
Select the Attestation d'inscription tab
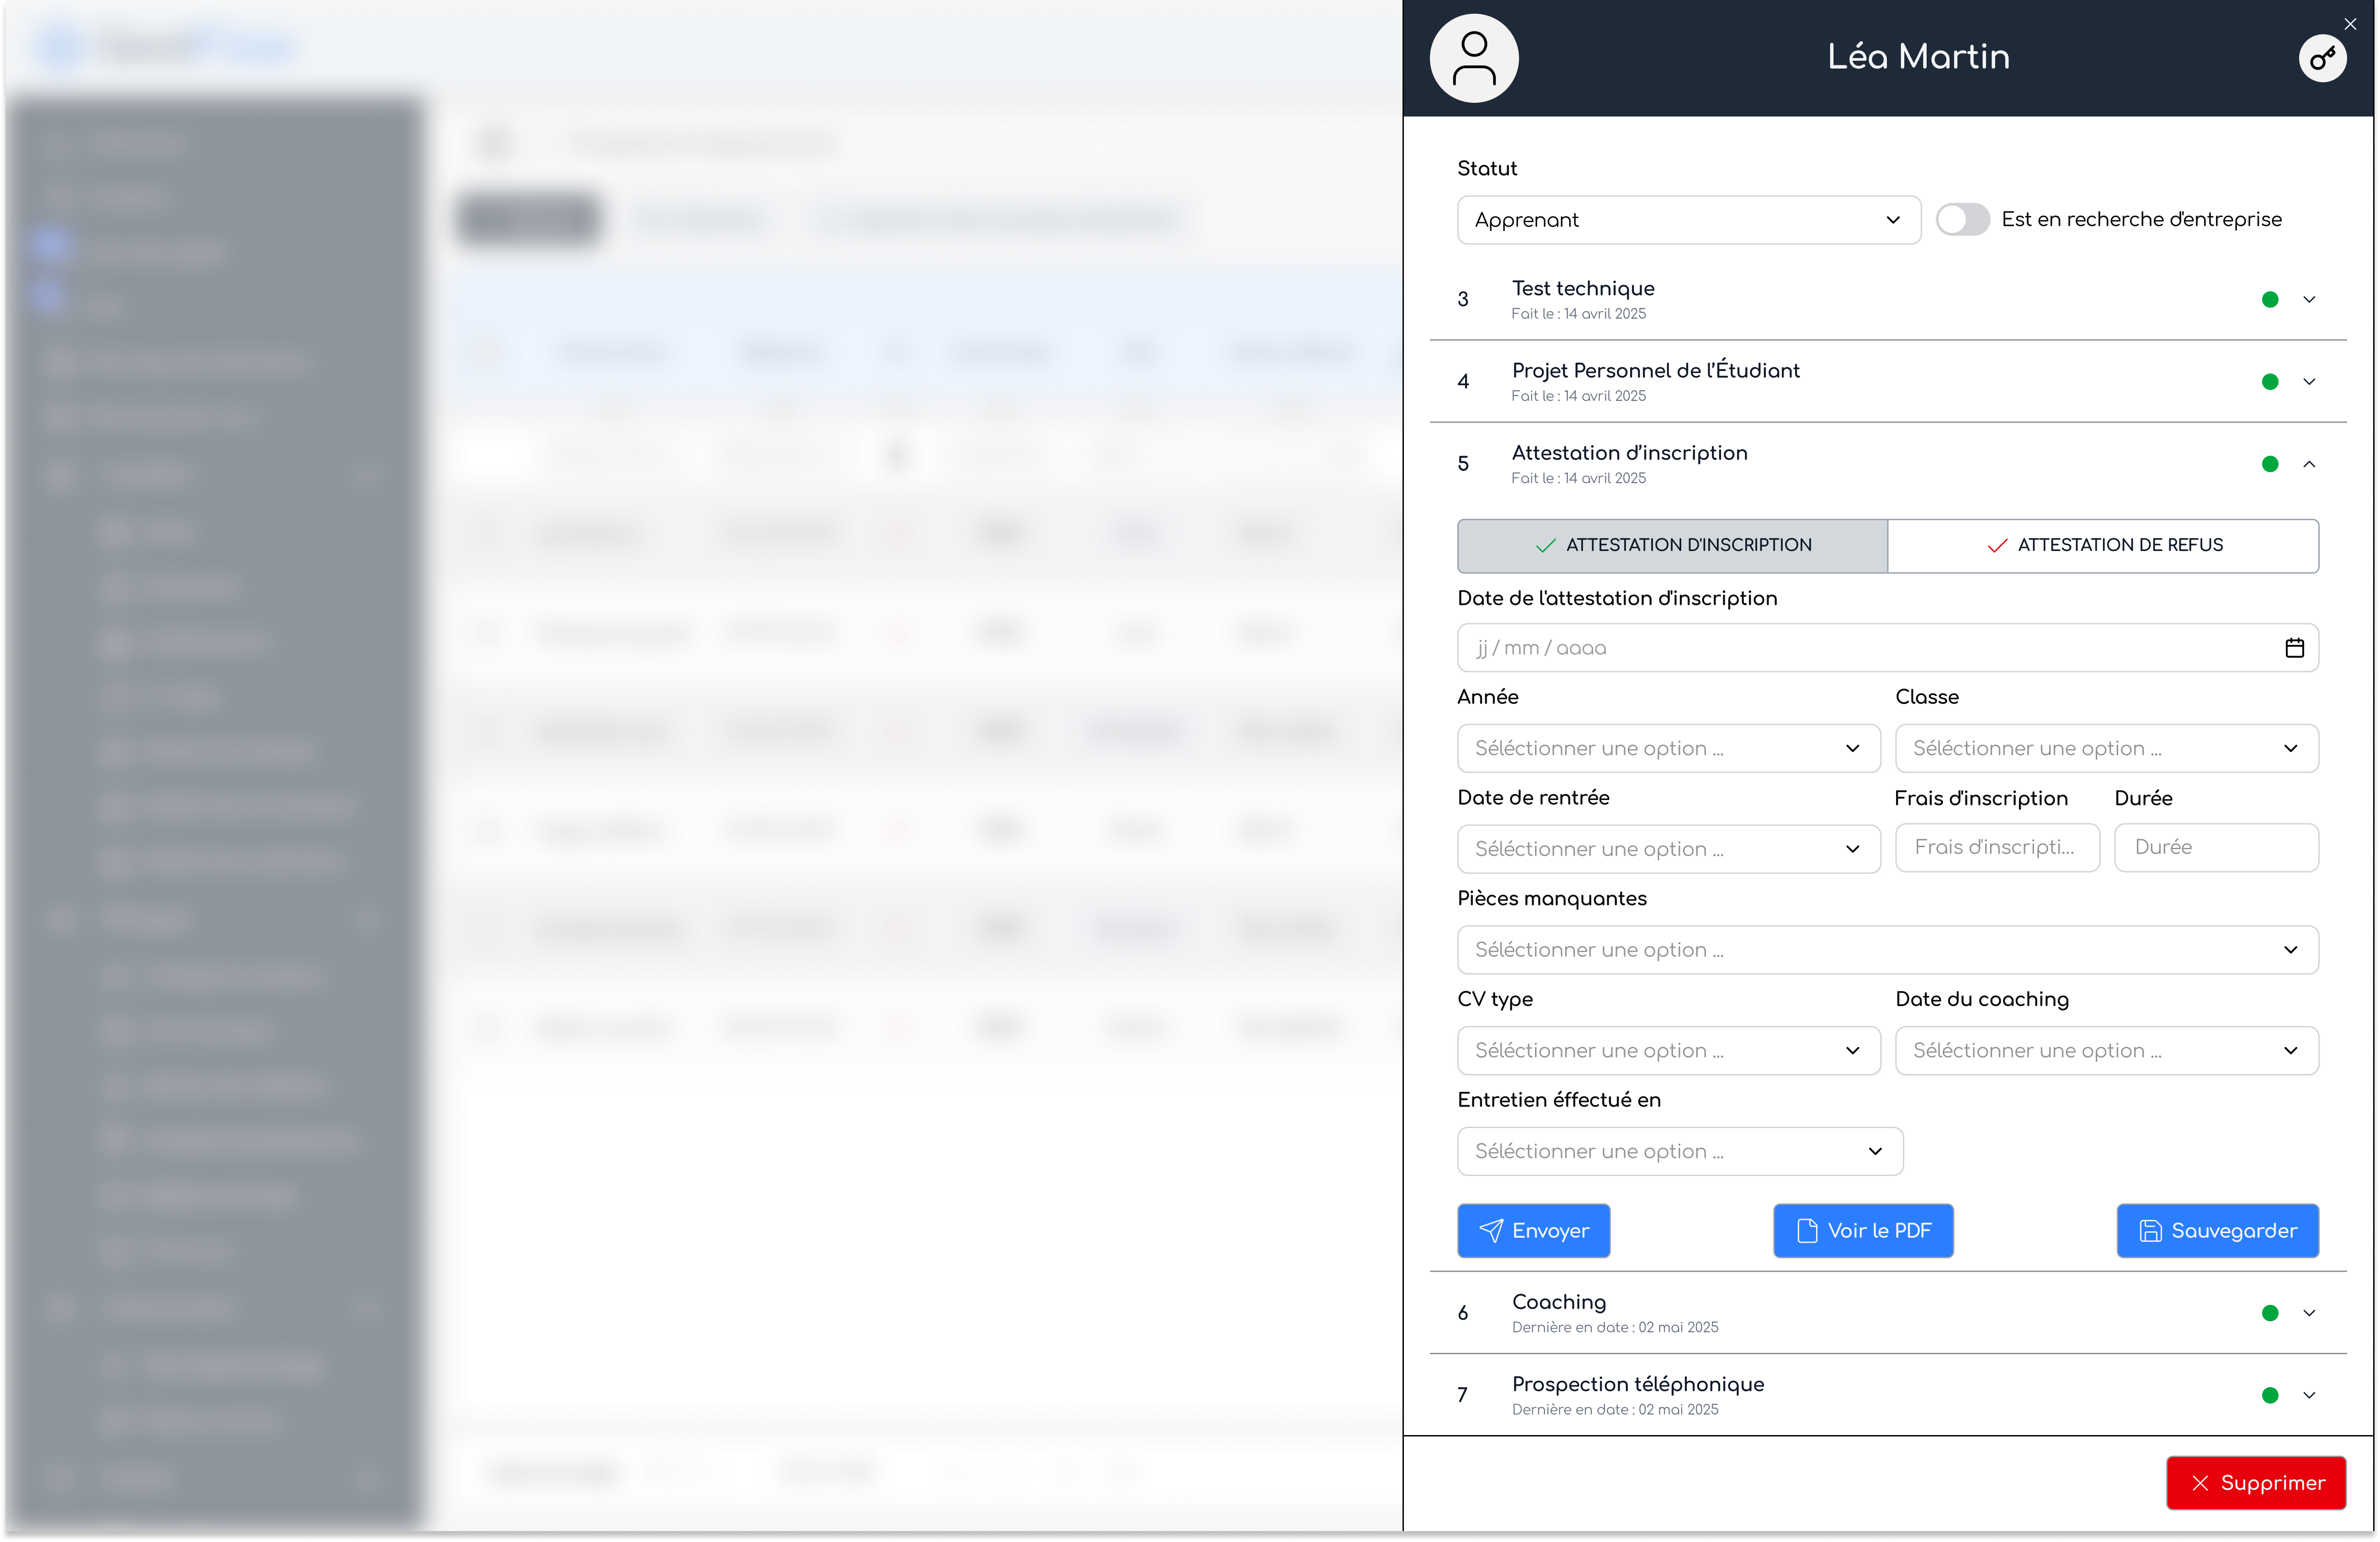tap(1672, 545)
